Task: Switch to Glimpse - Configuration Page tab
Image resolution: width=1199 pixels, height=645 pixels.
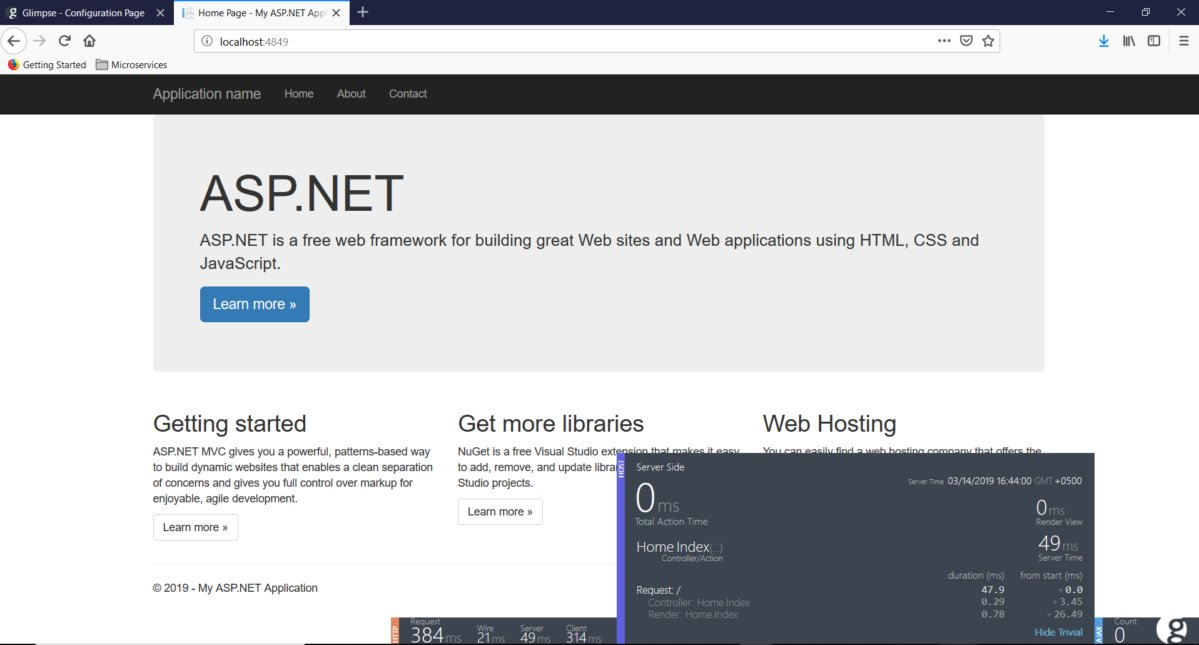Action: (x=86, y=13)
